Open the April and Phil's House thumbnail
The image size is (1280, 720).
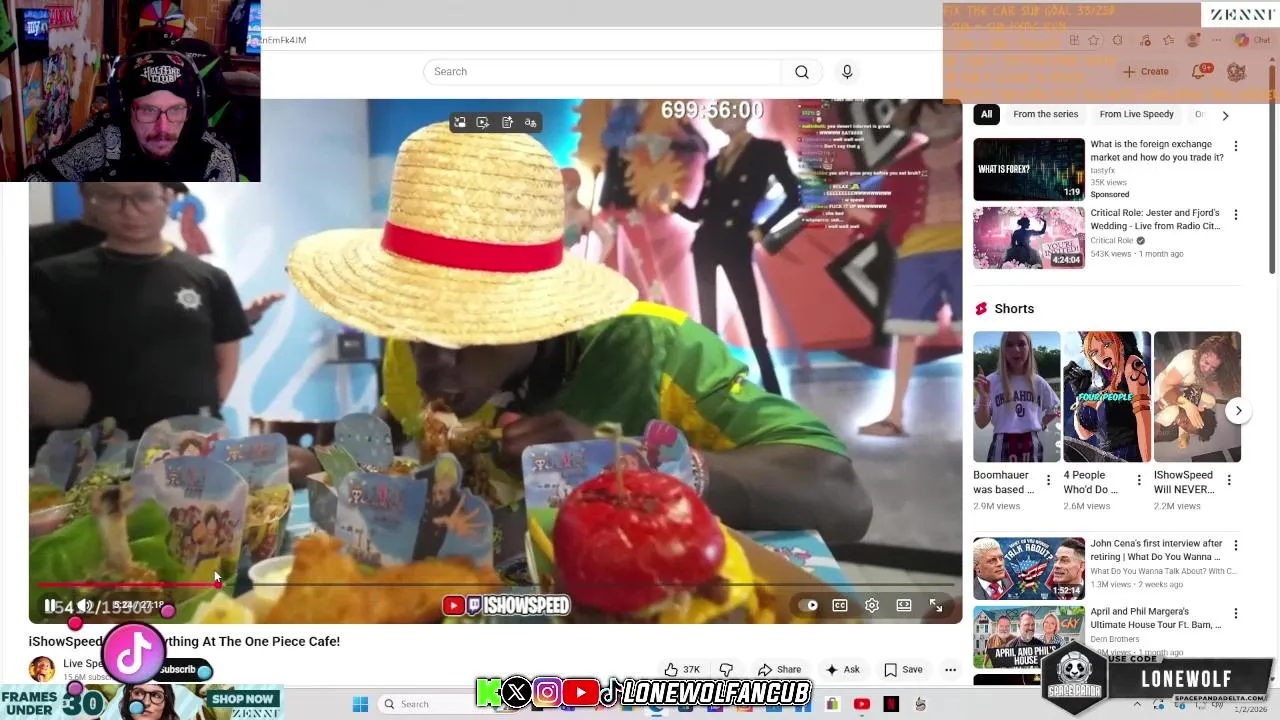tap(1029, 637)
